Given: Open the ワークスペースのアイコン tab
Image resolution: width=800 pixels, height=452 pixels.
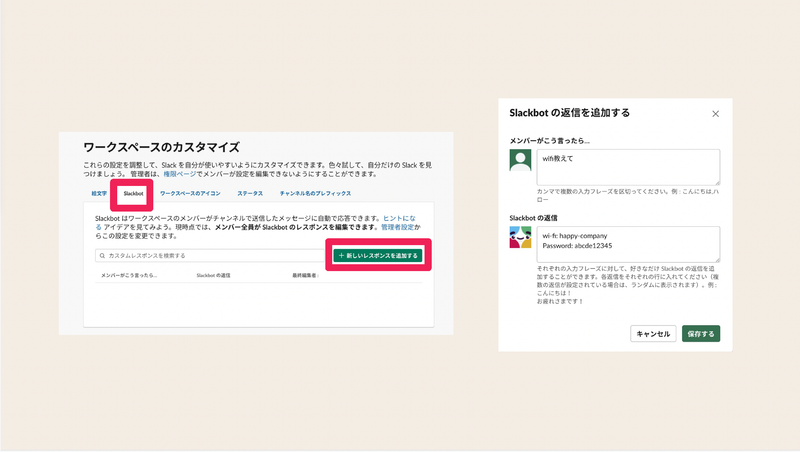Looking at the screenshot, I should point(190,193).
